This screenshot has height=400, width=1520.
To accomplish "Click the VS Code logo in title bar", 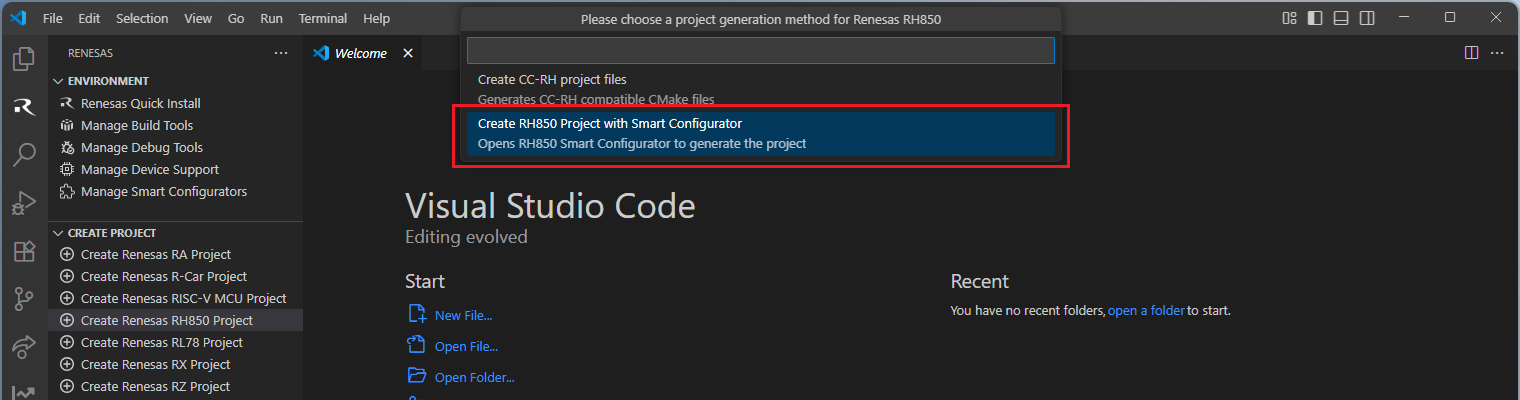I will [x=17, y=18].
